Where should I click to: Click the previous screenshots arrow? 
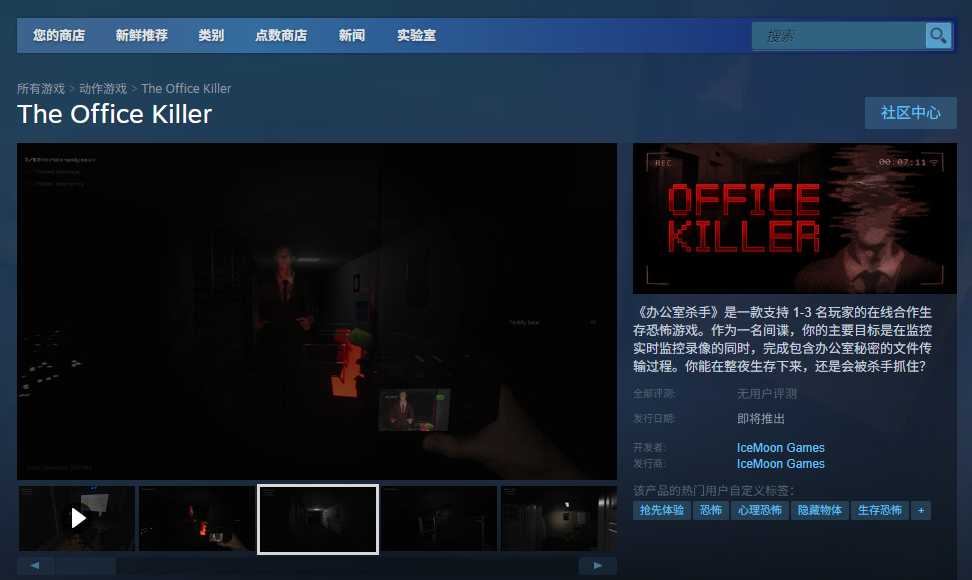point(34,565)
